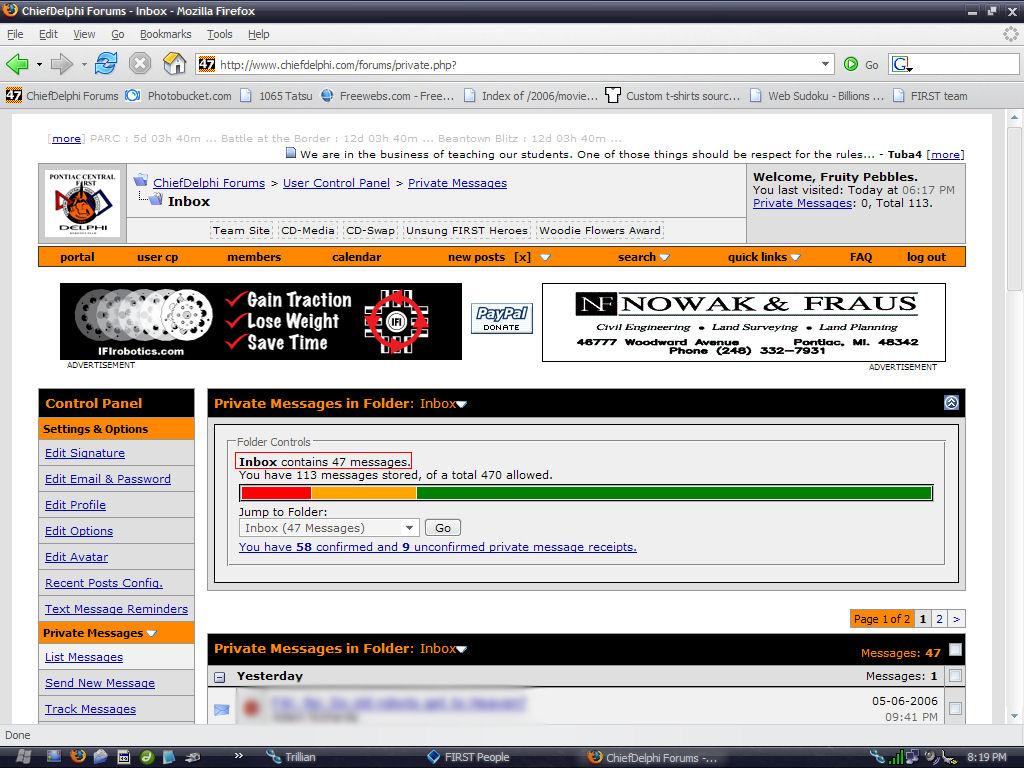Open the Help menu
Image resolution: width=1024 pixels, height=768 pixels.
pos(258,34)
